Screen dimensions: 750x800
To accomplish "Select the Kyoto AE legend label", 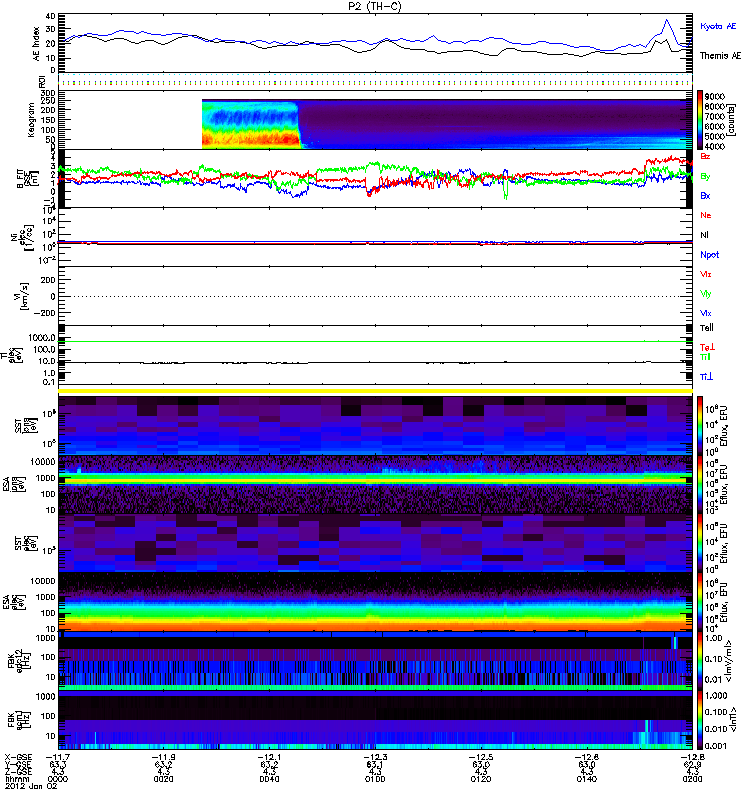I will (x=717, y=26).
